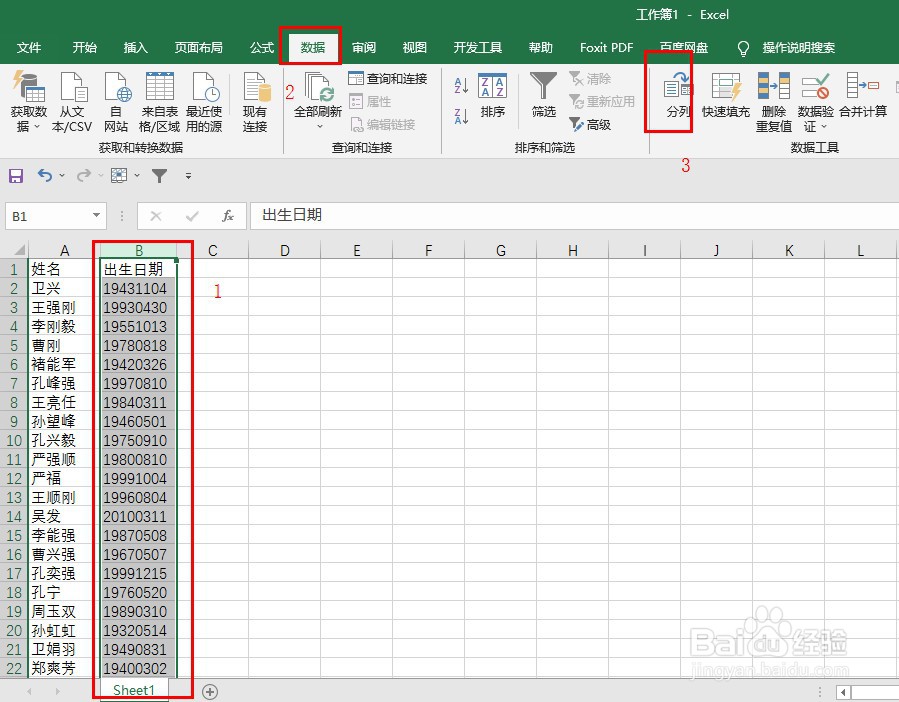Undo the last action
Viewport: 899px width, 702px height.
[45, 175]
